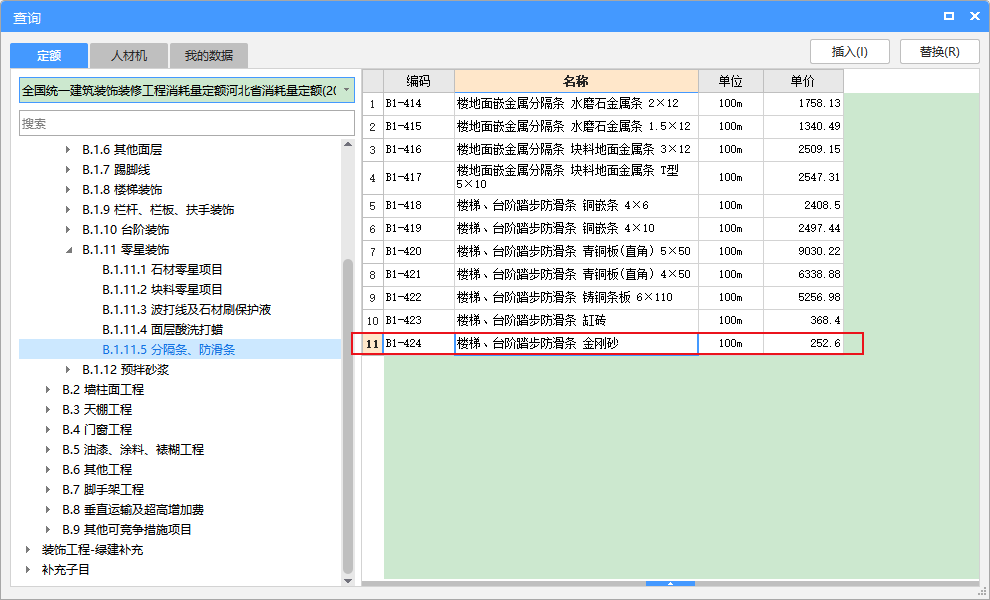The height and width of the screenshot is (600, 990).
Task: Expand 装饰工程-绿建补充 arrow
Action: 28,549
